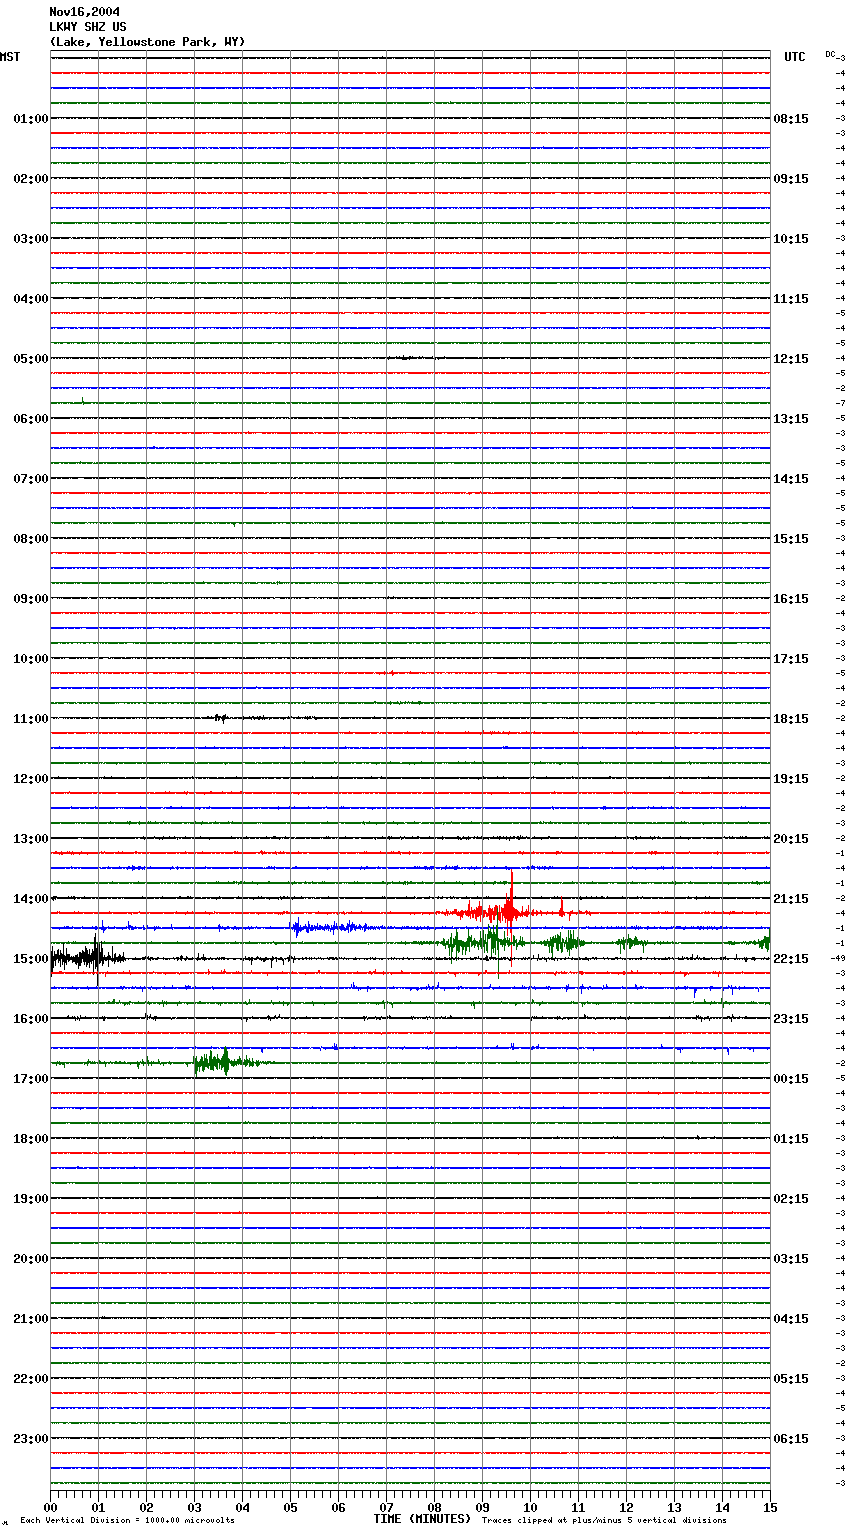The width and height of the screenshot is (850, 1534).
Task: Click the TIME (MINUTES) axis title
Action: [422, 1519]
